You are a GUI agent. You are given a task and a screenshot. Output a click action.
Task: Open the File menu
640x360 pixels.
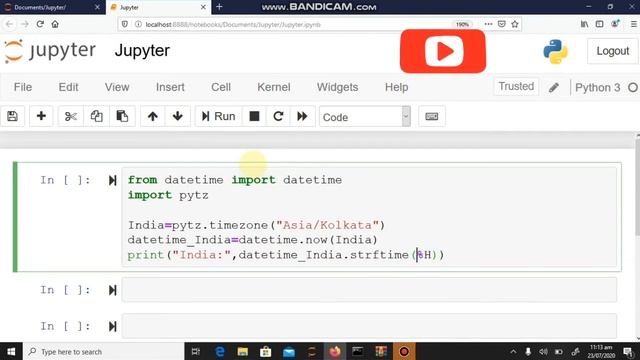[x=23, y=87]
